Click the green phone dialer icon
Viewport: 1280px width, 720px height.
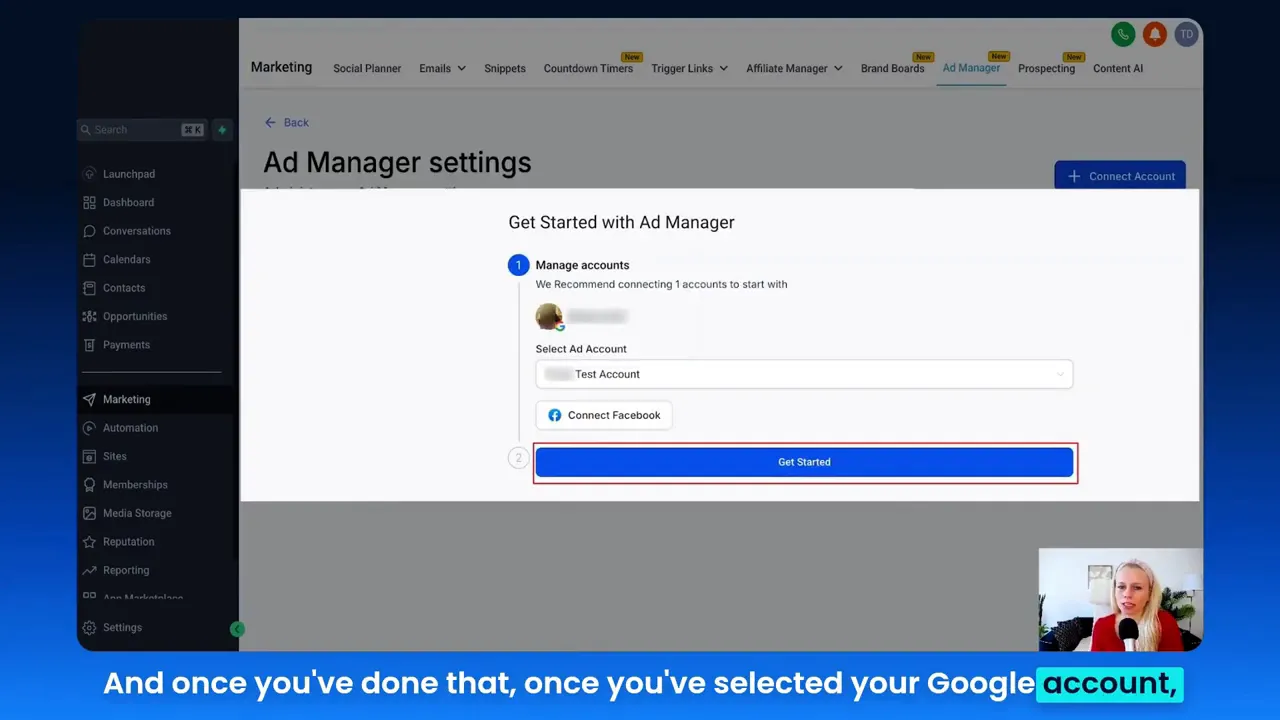pos(1123,34)
